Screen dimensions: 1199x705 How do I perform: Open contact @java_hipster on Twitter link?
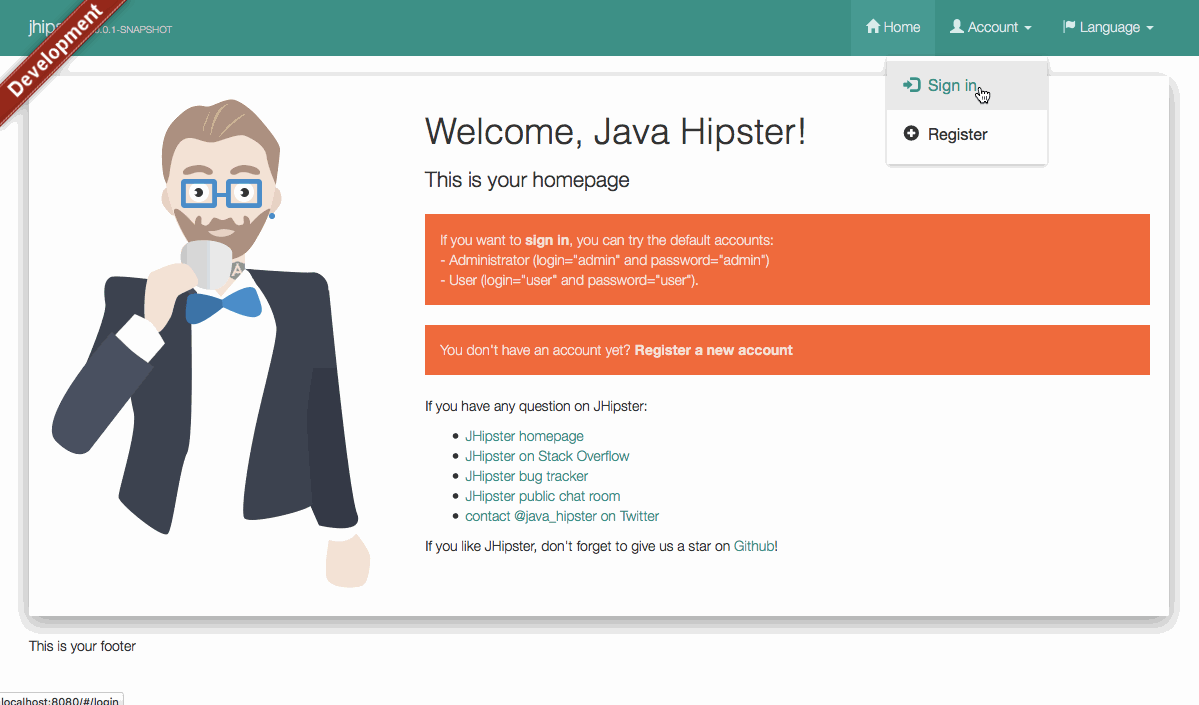click(x=562, y=516)
